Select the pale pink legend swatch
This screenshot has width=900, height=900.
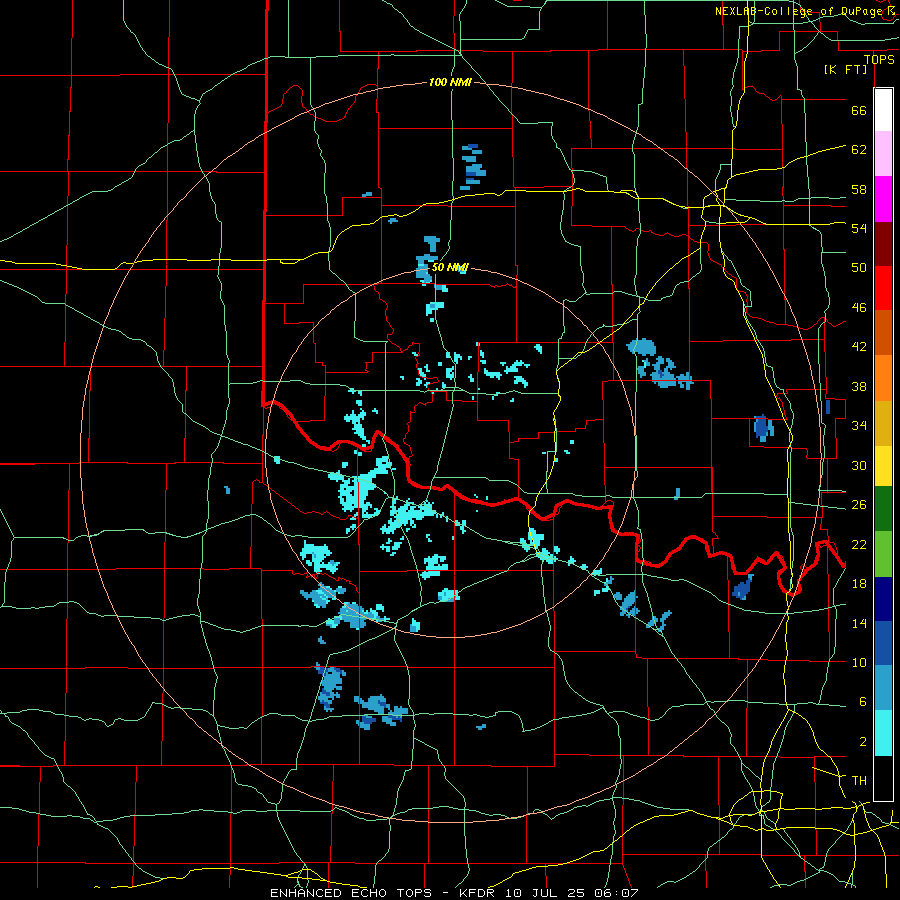click(883, 154)
